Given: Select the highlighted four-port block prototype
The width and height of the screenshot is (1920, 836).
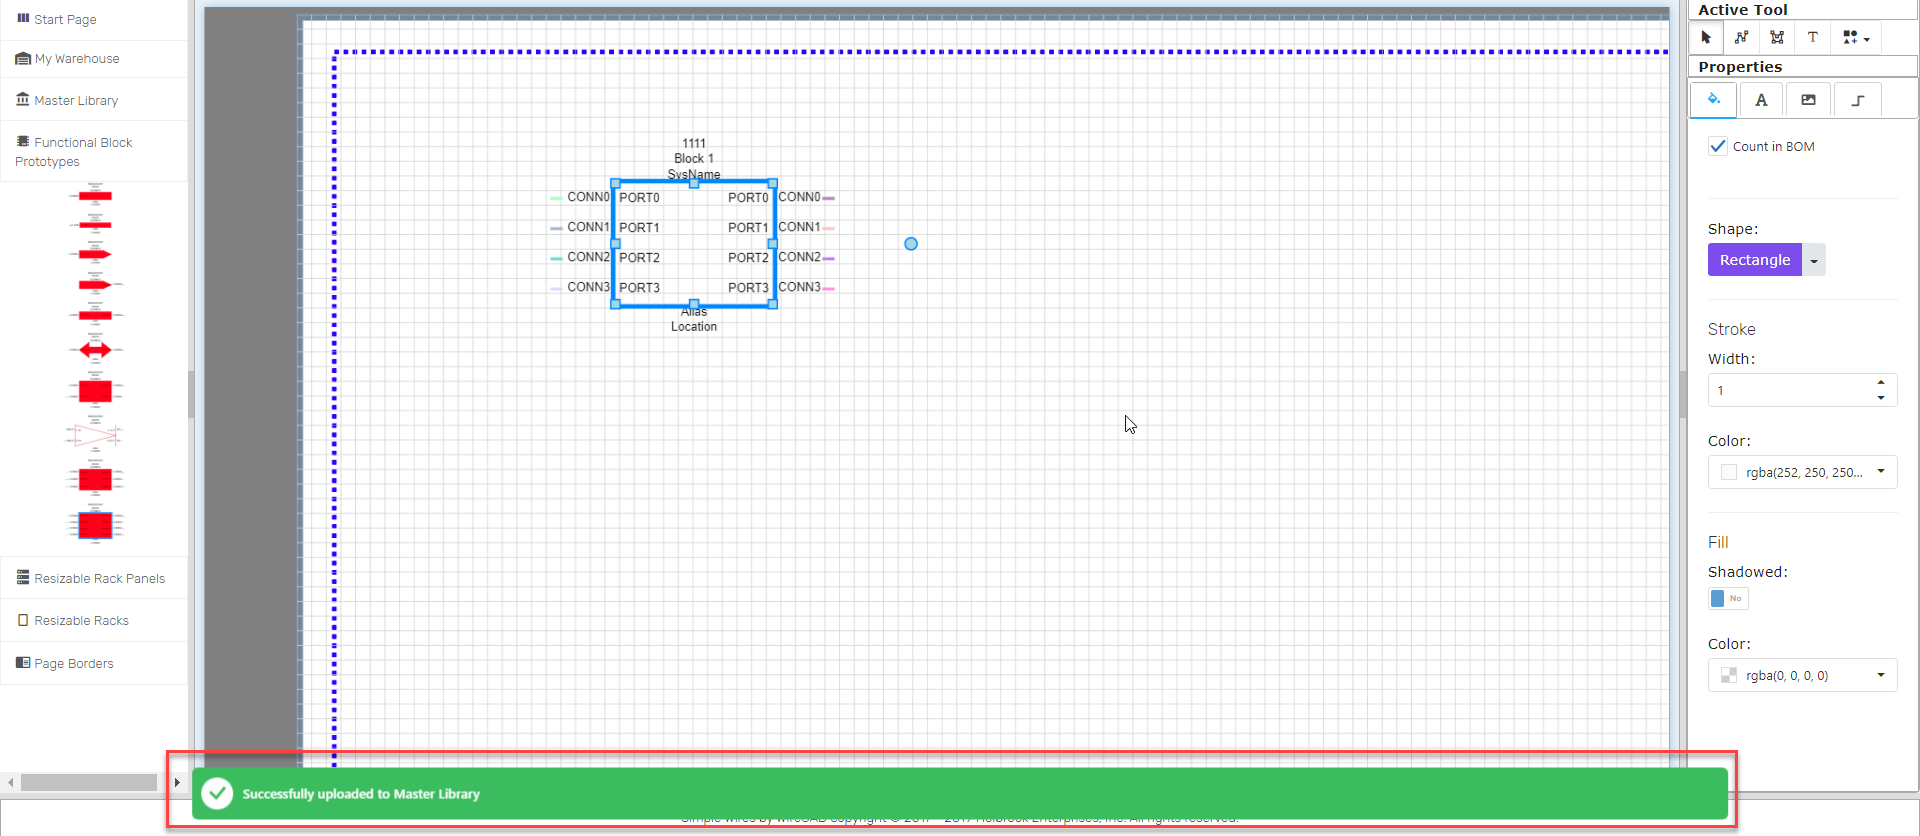Looking at the screenshot, I should [x=95, y=525].
